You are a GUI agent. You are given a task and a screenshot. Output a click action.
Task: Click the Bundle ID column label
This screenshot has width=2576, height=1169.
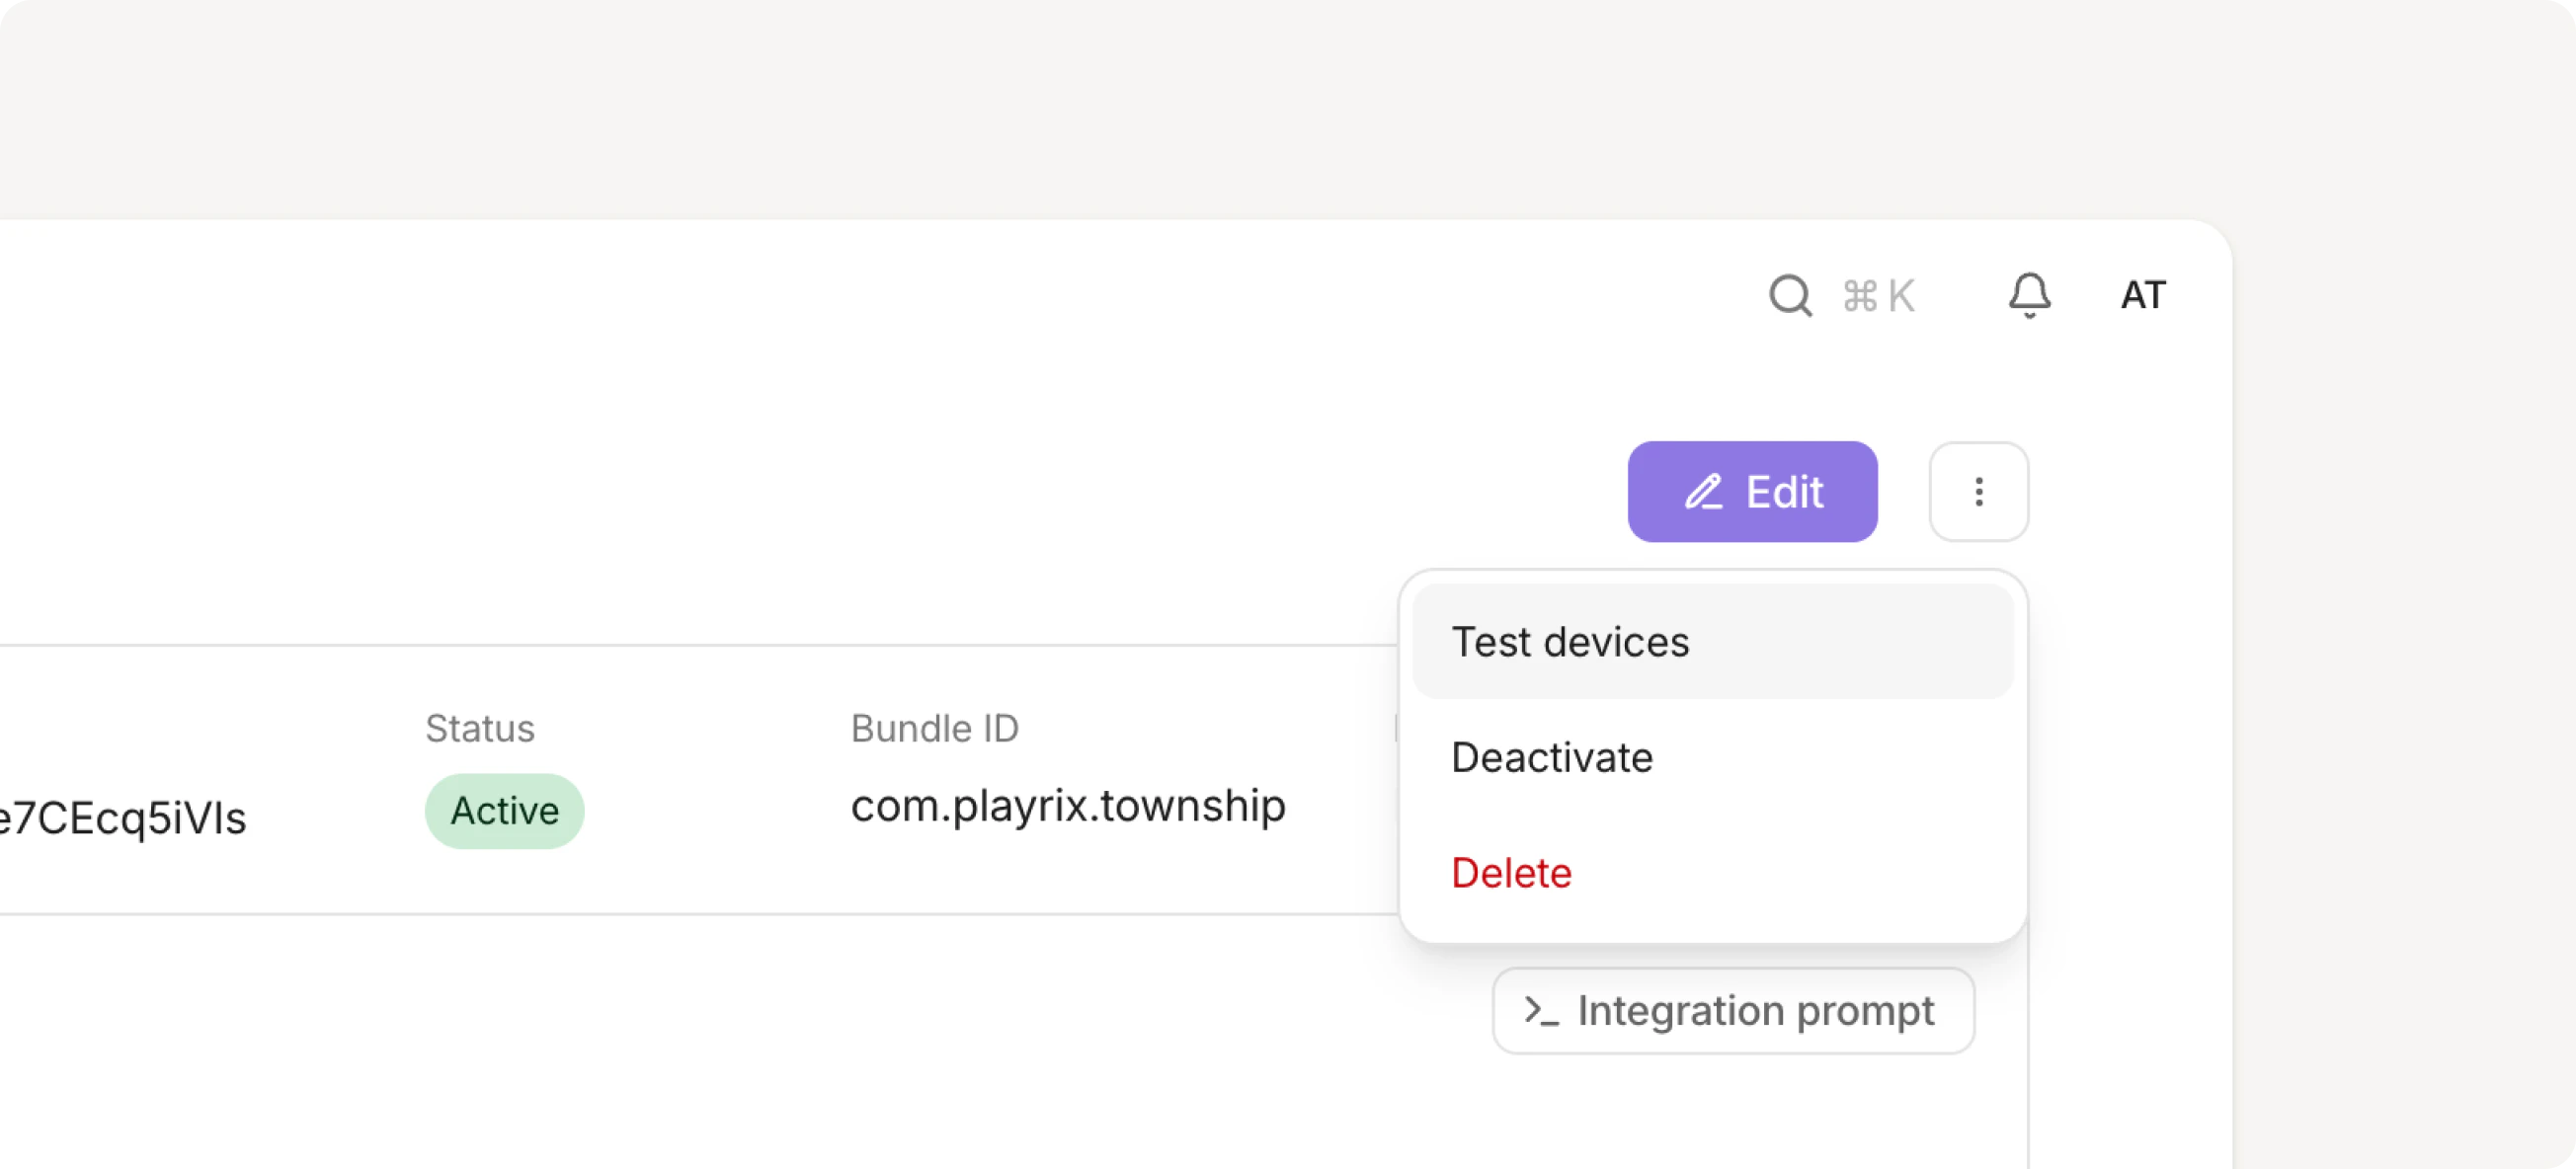coord(934,728)
